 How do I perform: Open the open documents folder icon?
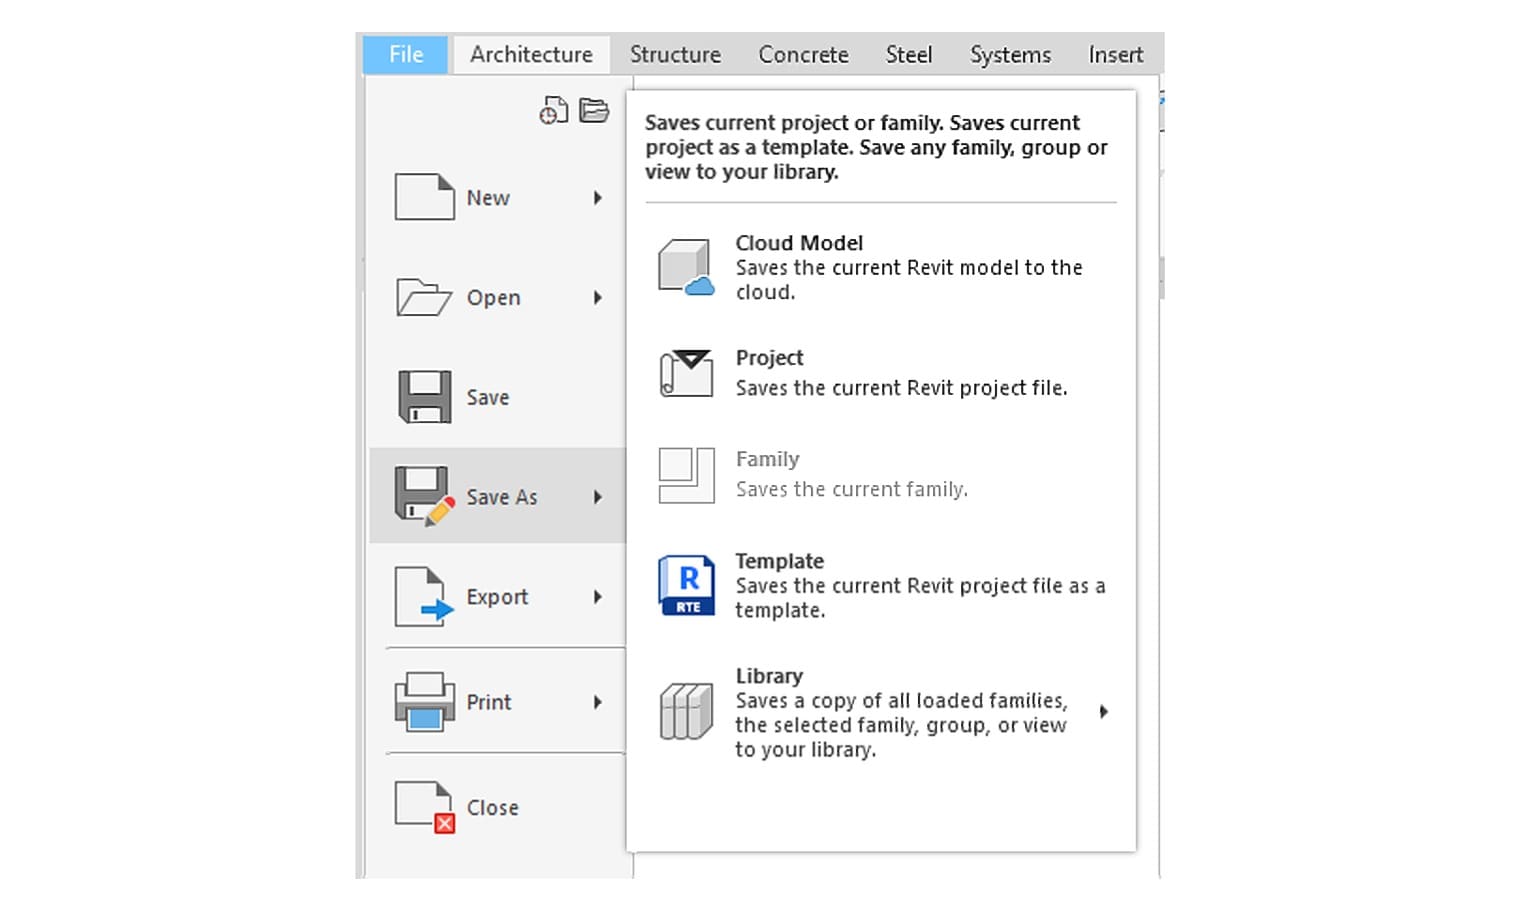point(594,110)
